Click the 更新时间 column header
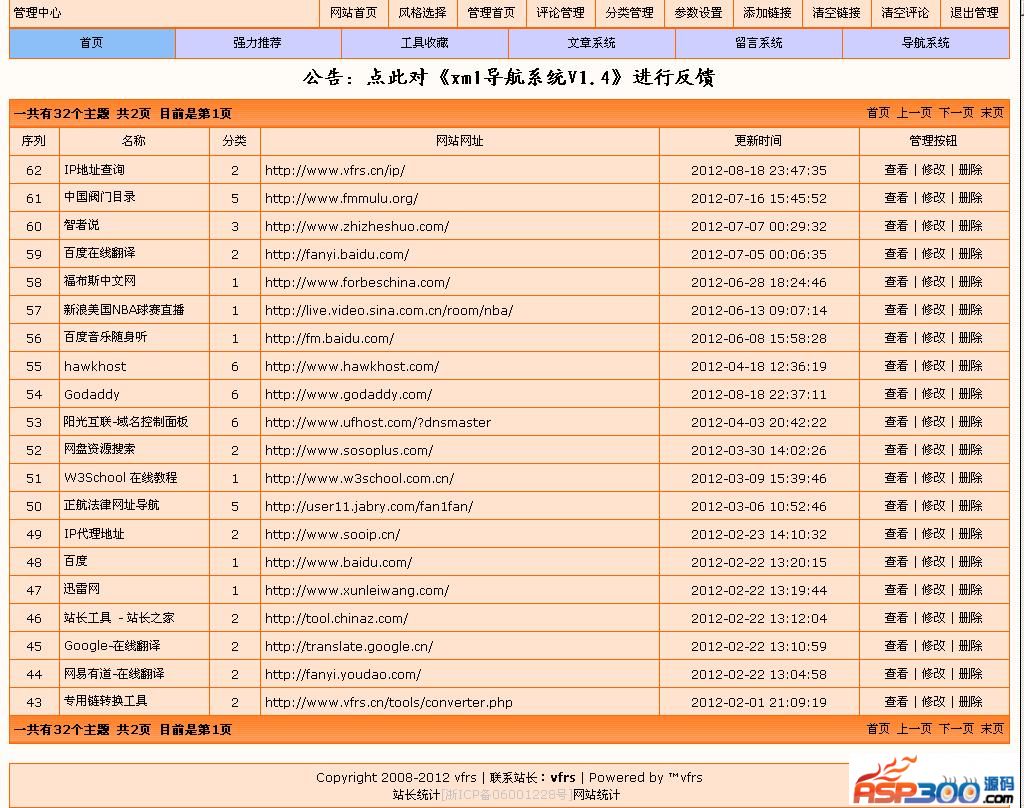The image size is (1024, 808). pos(758,141)
